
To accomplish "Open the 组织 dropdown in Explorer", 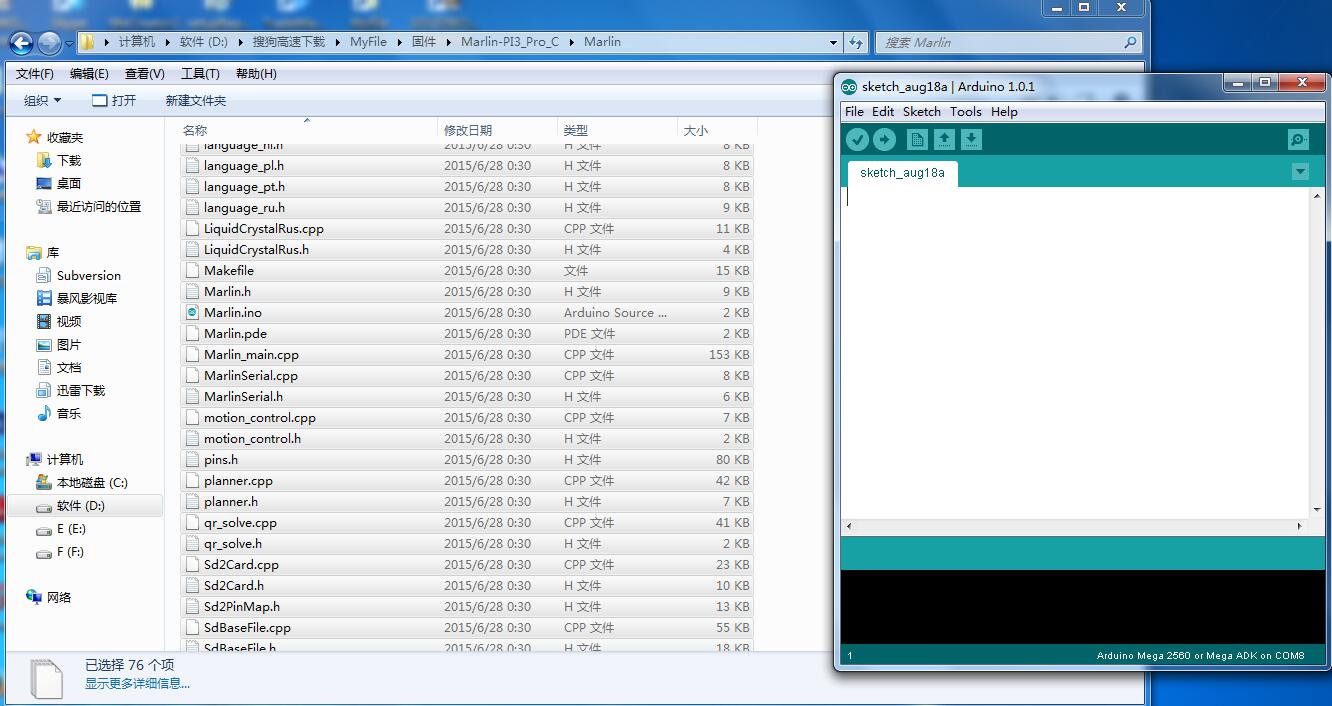I will (x=43, y=101).
